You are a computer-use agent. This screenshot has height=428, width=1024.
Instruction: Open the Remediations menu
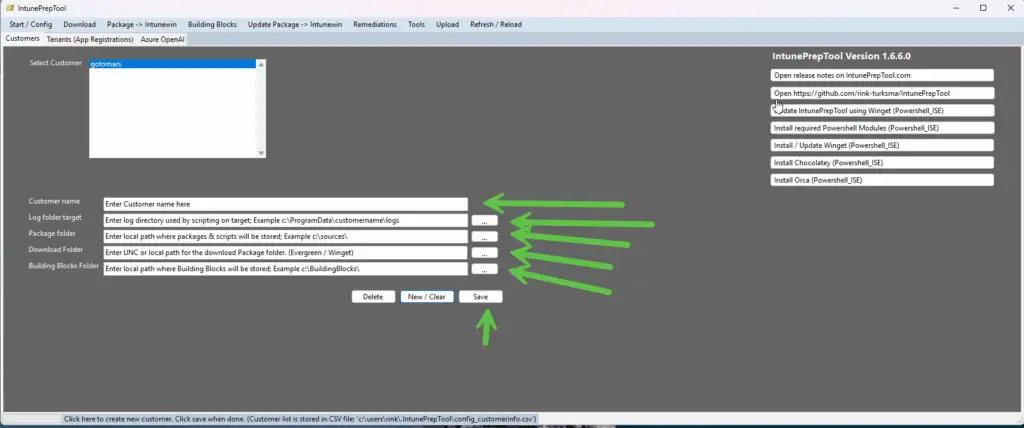tap(375, 24)
